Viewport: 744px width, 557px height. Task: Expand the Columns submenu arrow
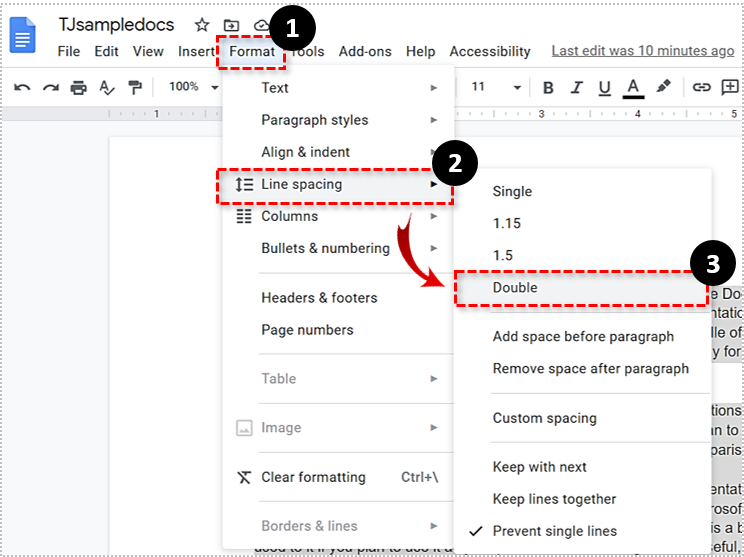(x=433, y=216)
